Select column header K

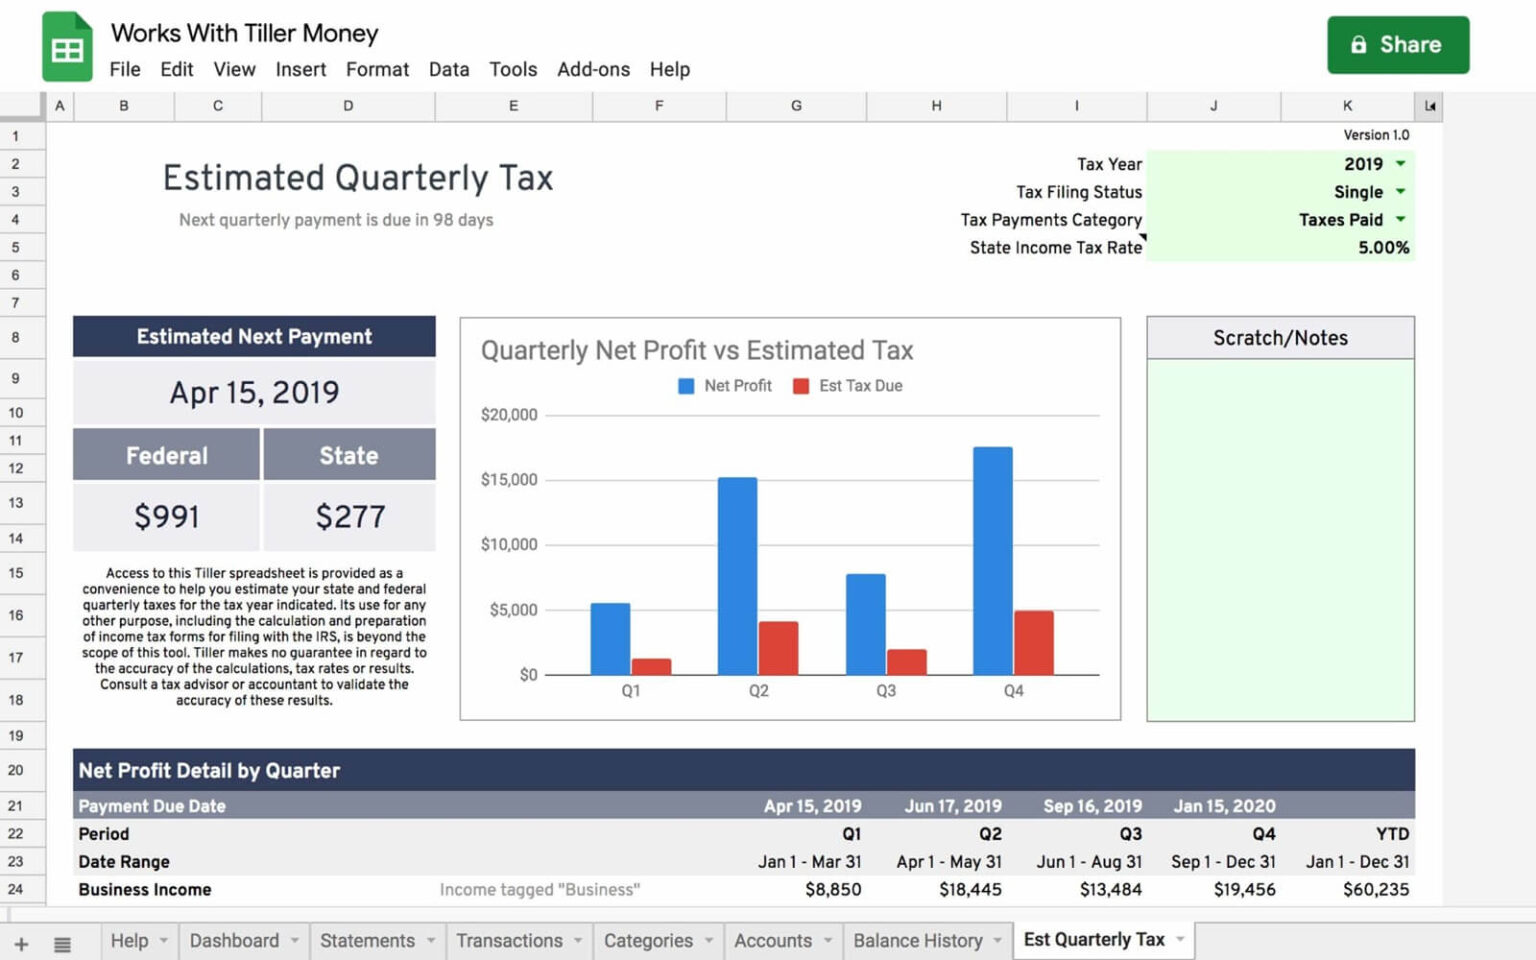(1347, 106)
